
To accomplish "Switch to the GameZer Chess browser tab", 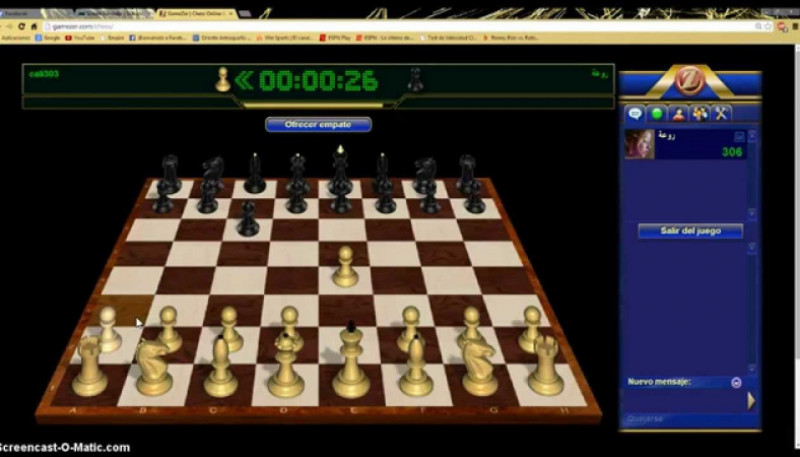I will coord(196,14).
